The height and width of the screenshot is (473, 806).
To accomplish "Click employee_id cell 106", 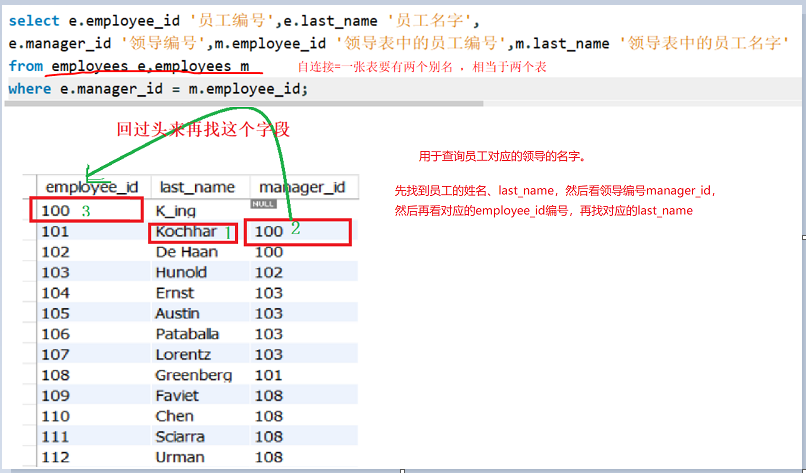I will [x=94, y=334].
